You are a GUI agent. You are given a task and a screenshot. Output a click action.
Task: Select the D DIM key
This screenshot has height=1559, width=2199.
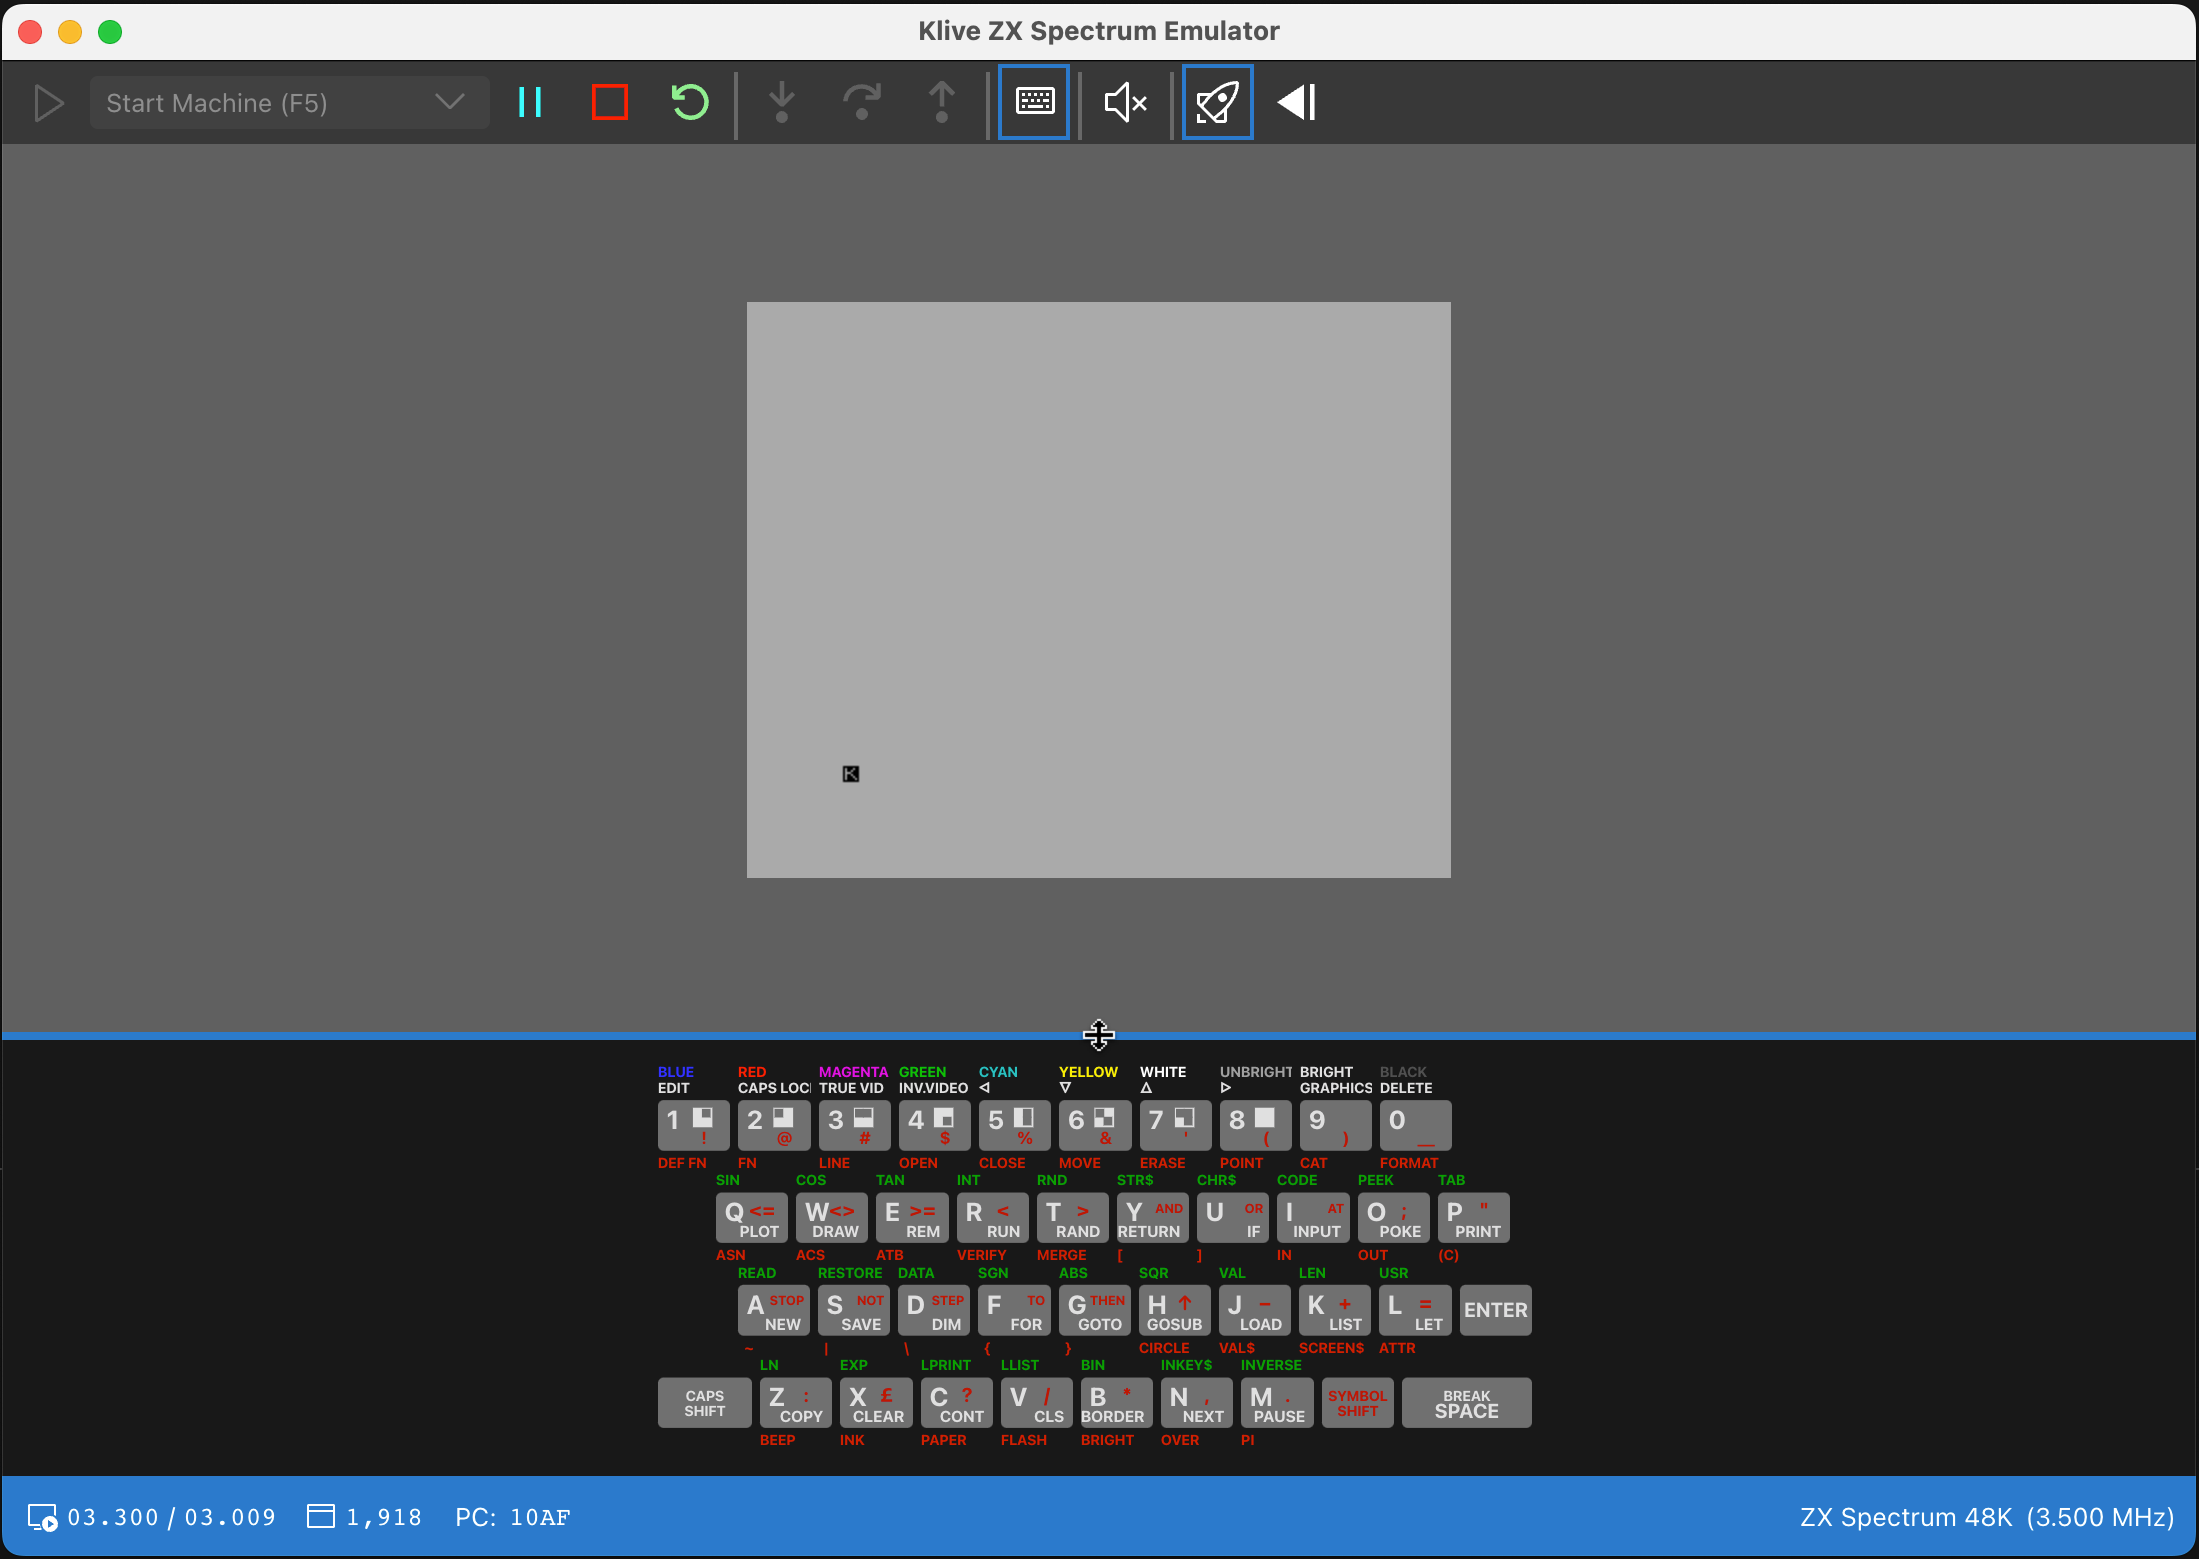pyautogui.click(x=934, y=1311)
